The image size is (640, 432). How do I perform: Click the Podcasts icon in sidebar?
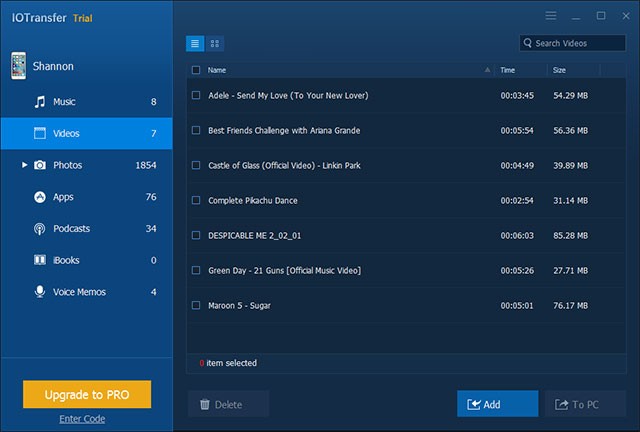click(40, 229)
